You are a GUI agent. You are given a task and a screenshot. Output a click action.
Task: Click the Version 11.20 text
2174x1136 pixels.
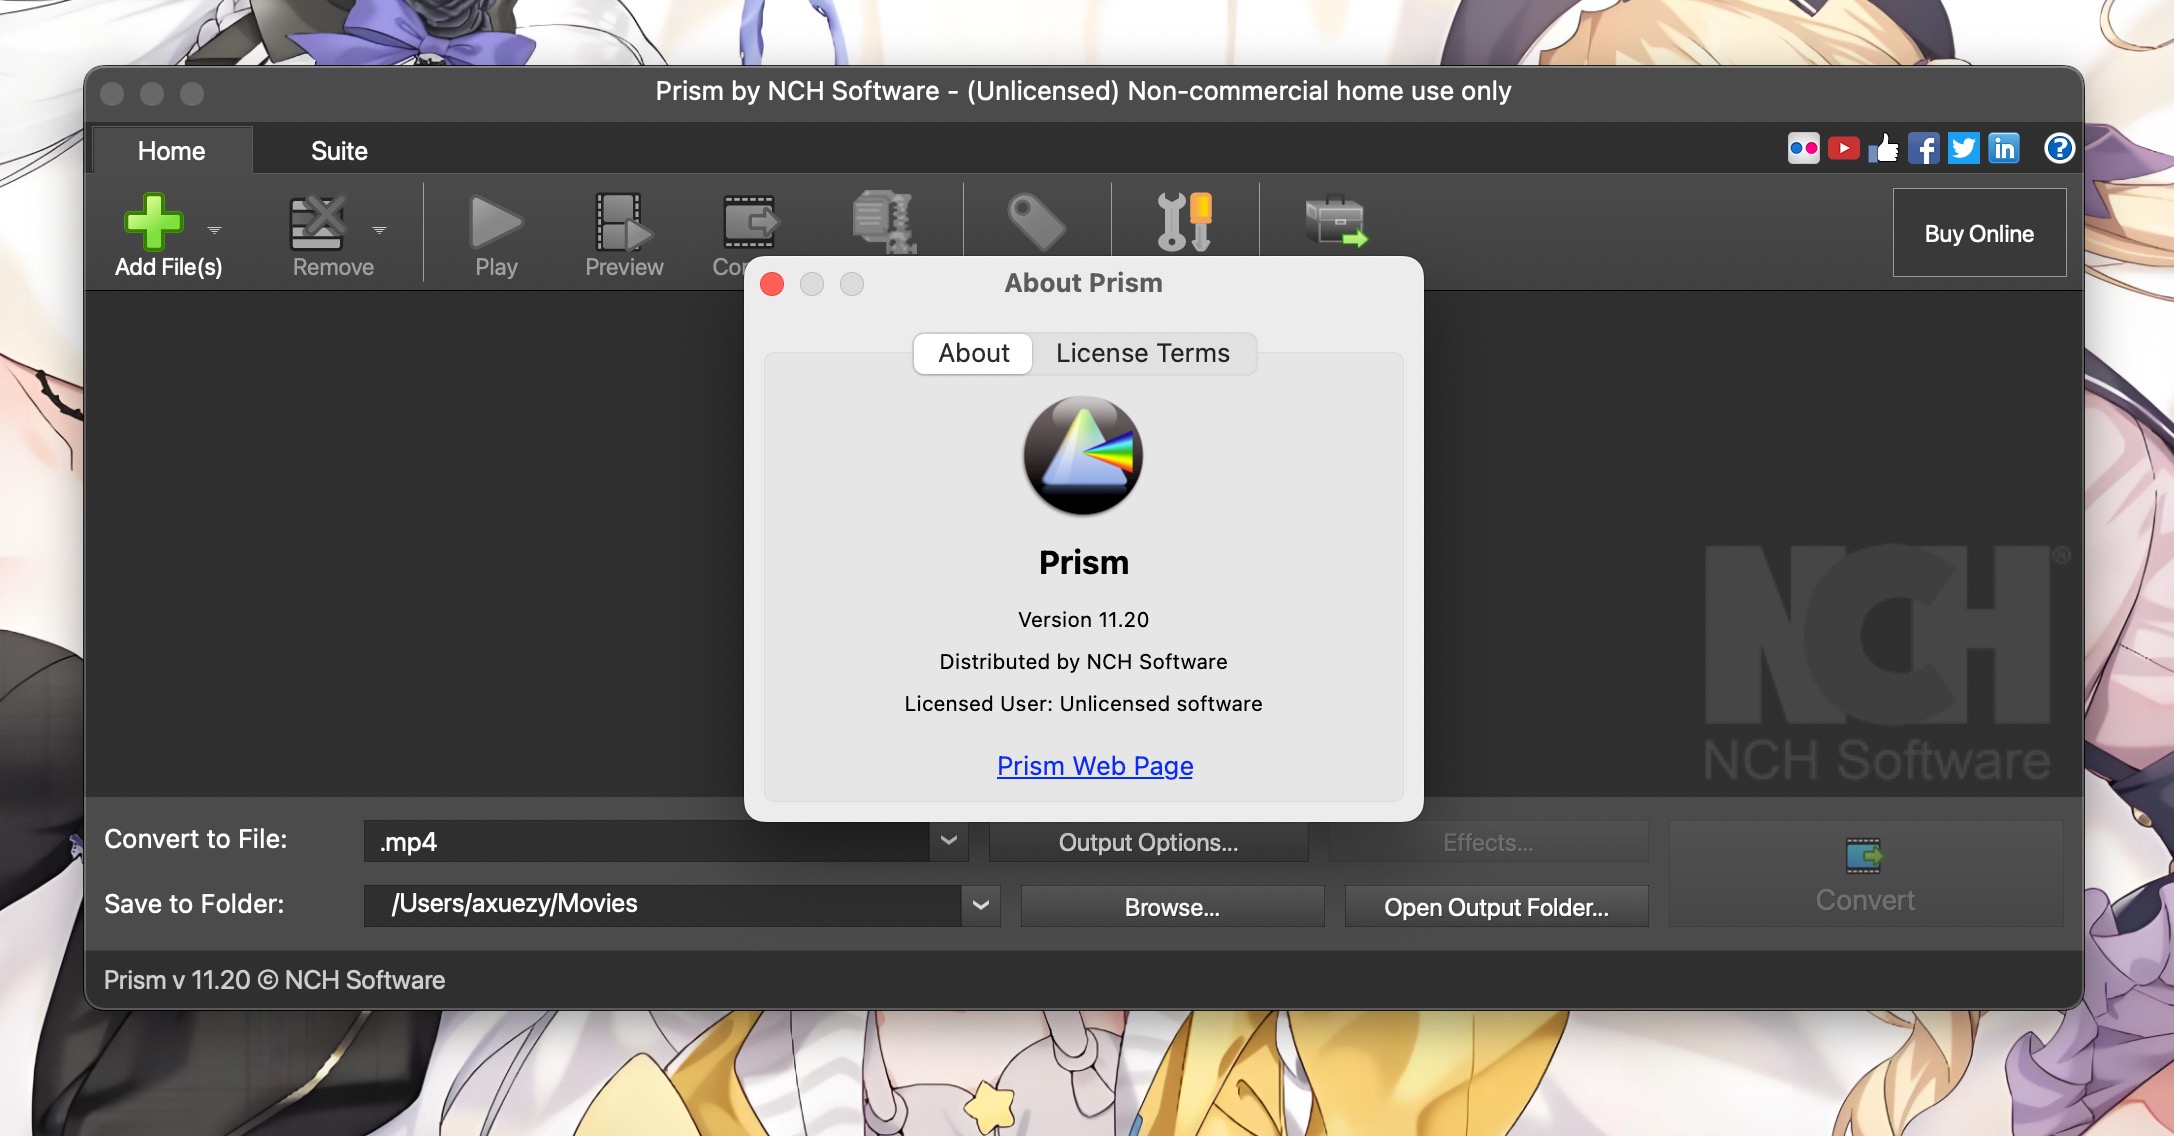pyautogui.click(x=1083, y=620)
